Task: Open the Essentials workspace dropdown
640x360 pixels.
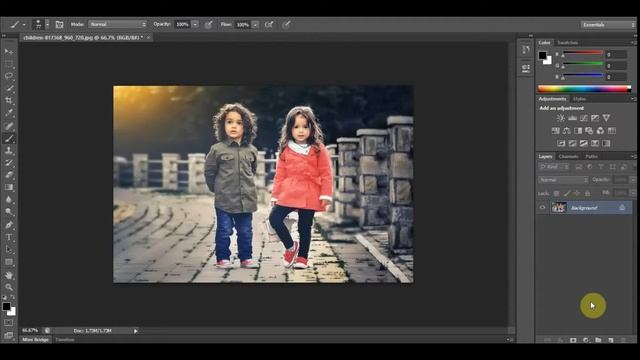Action: [x=608, y=25]
